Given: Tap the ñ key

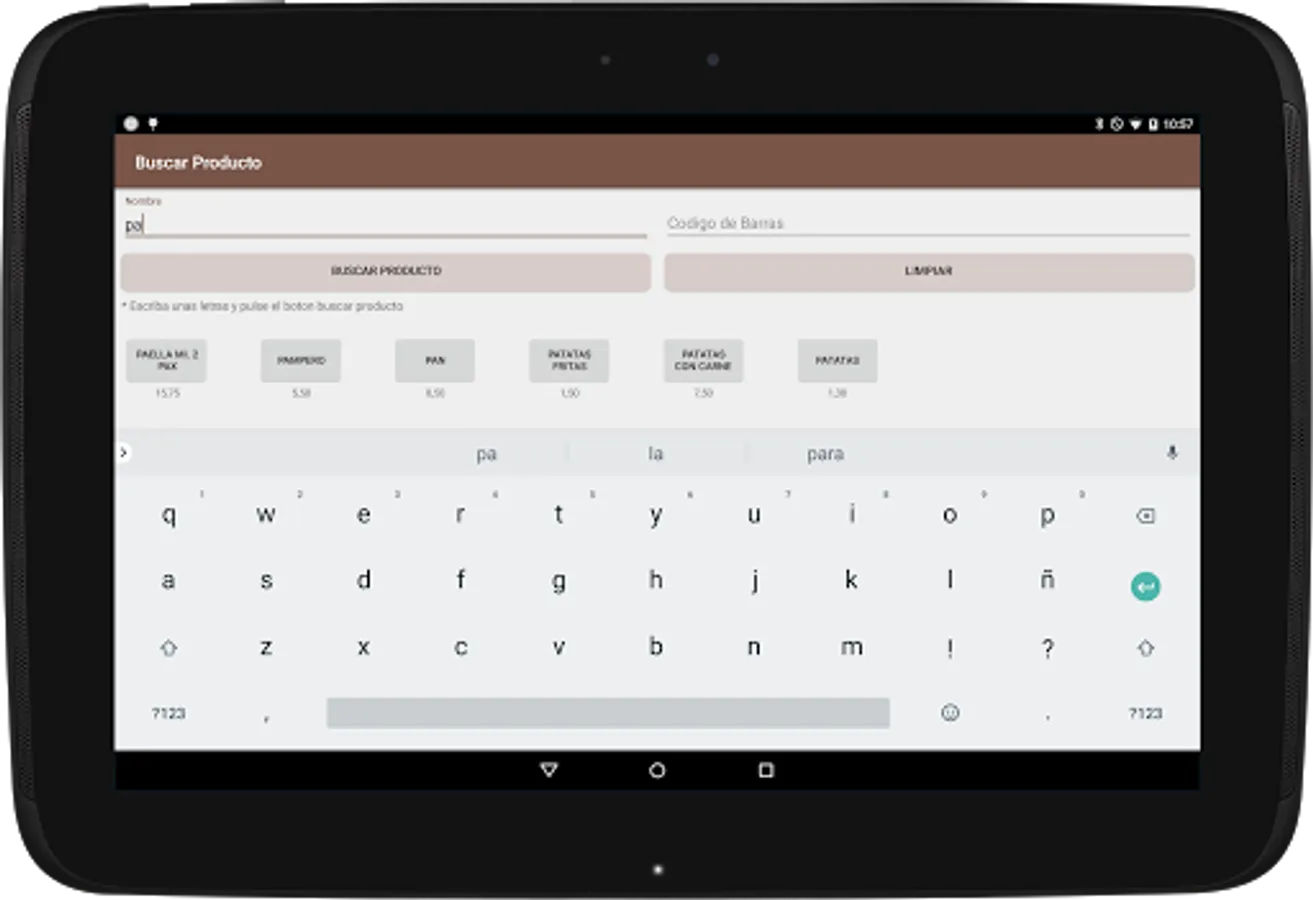Looking at the screenshot, I should (1047, 581).
